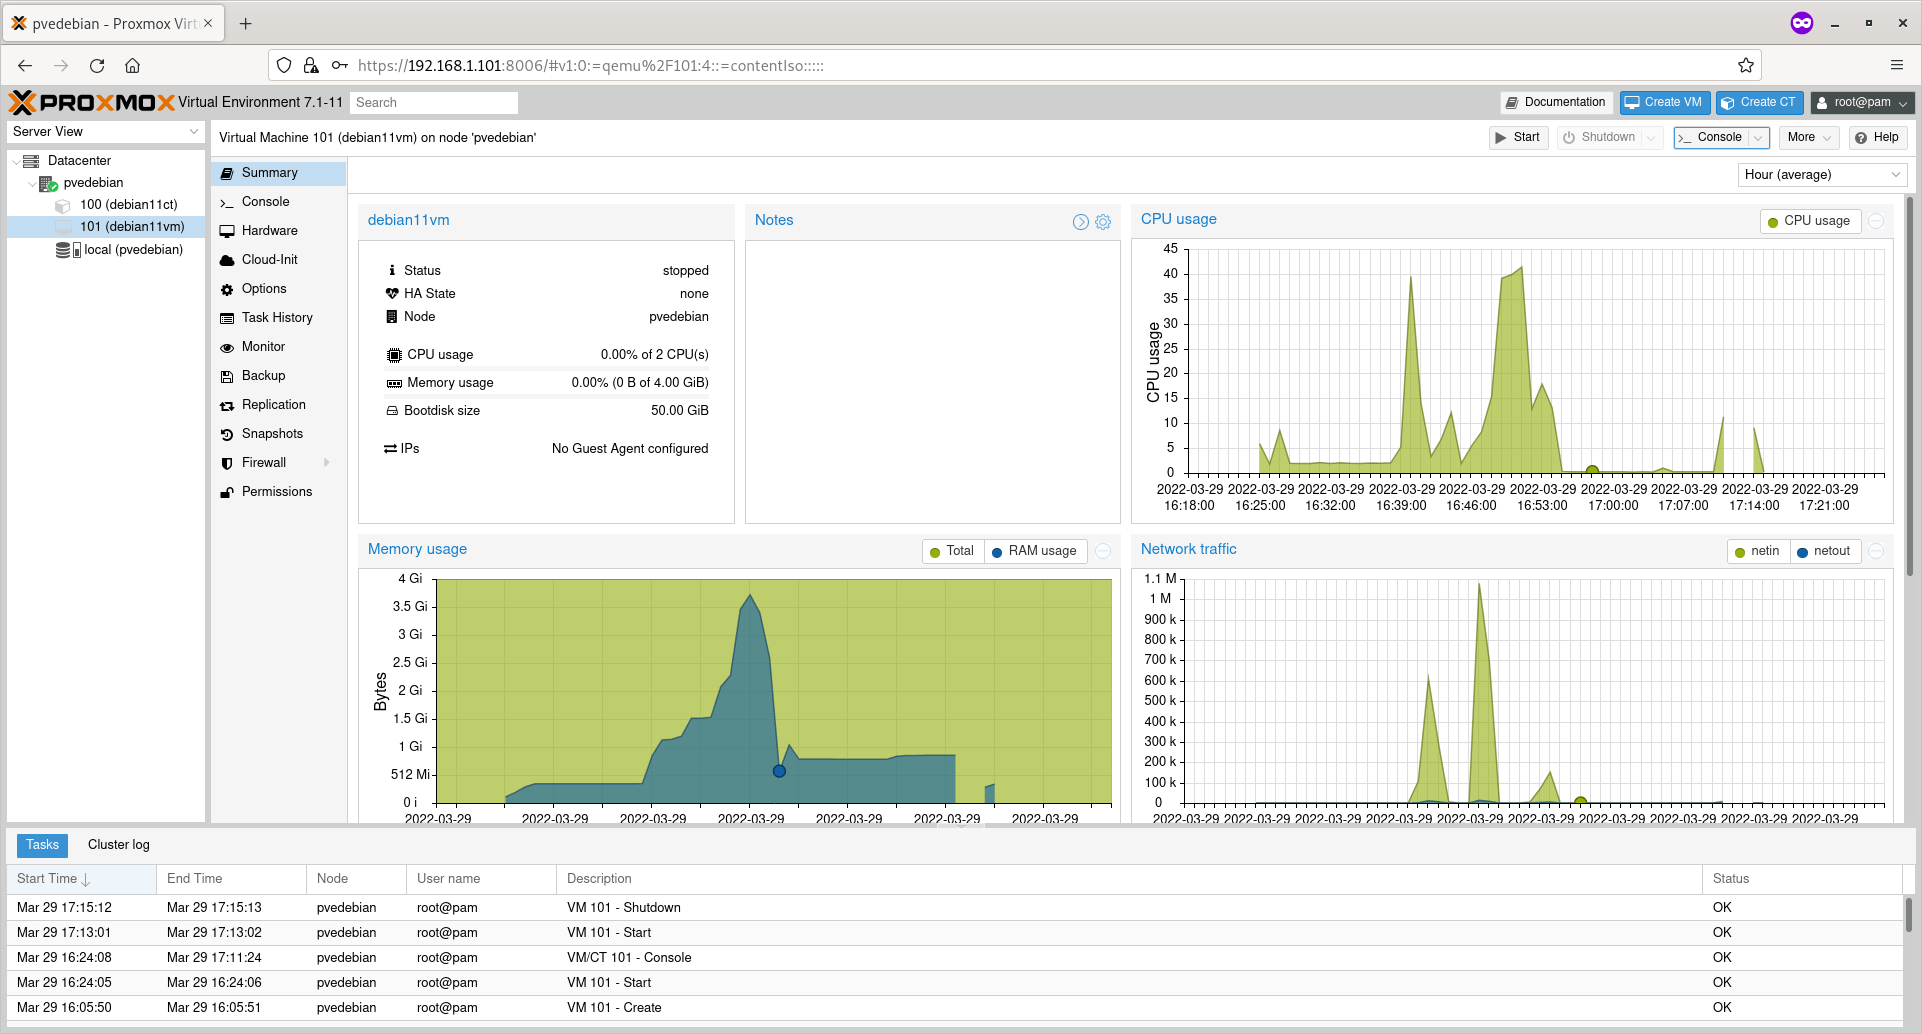This screenshot has height=1034, width=1922.
Task: Click the Memory usage chart undo-zoom icon
Action: tap(1103, 551)
